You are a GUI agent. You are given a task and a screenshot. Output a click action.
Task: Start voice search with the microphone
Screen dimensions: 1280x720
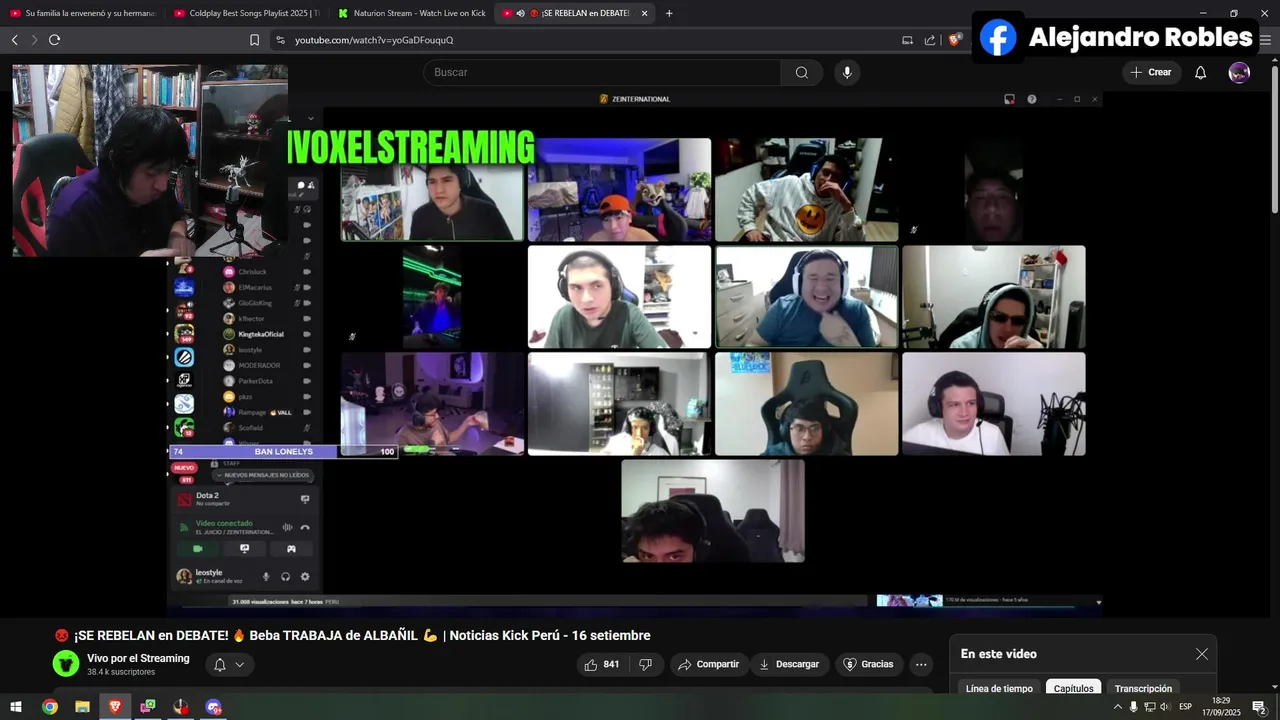pyautogui.click(x=847, y=72)
